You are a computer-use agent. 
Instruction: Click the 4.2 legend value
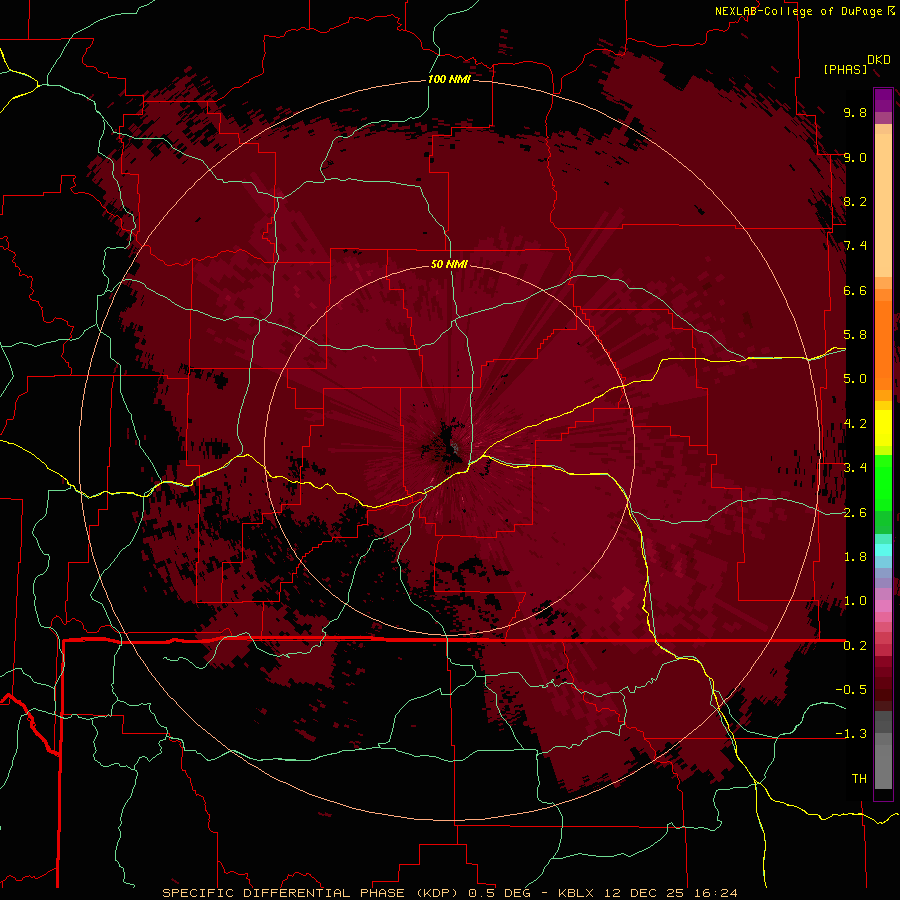pos(855,424)
